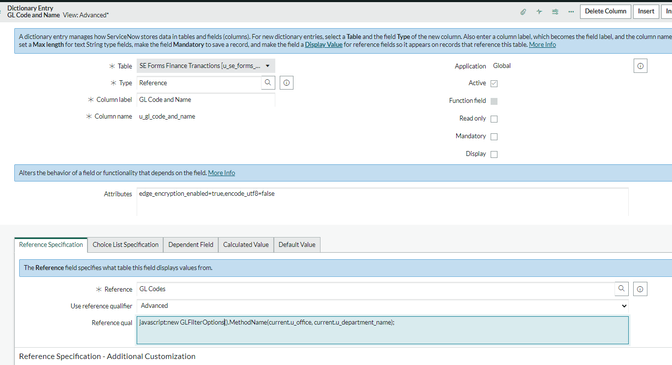Click the Reference GL Codes input field
Screen dimensions: 672x365
click(375, 289)
